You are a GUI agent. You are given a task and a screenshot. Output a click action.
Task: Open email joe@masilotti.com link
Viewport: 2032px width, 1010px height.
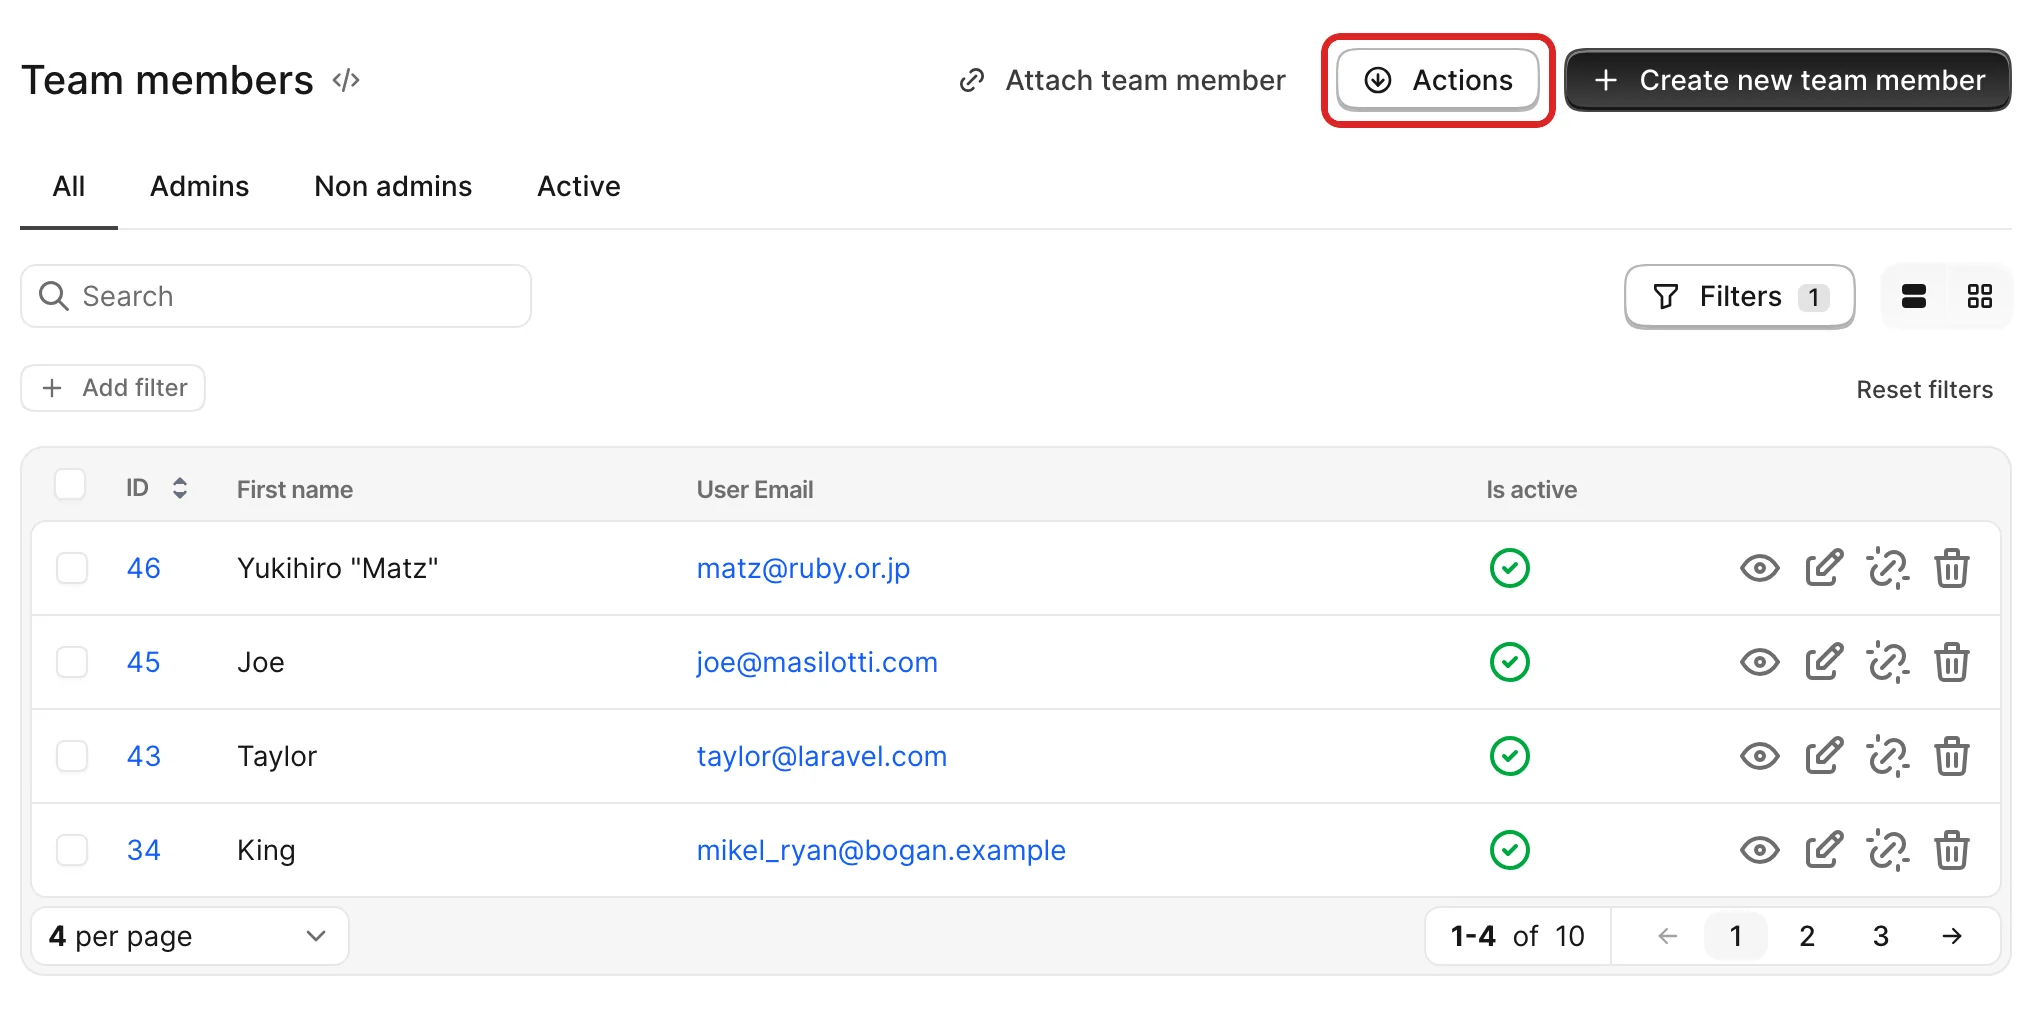[817, 662]
